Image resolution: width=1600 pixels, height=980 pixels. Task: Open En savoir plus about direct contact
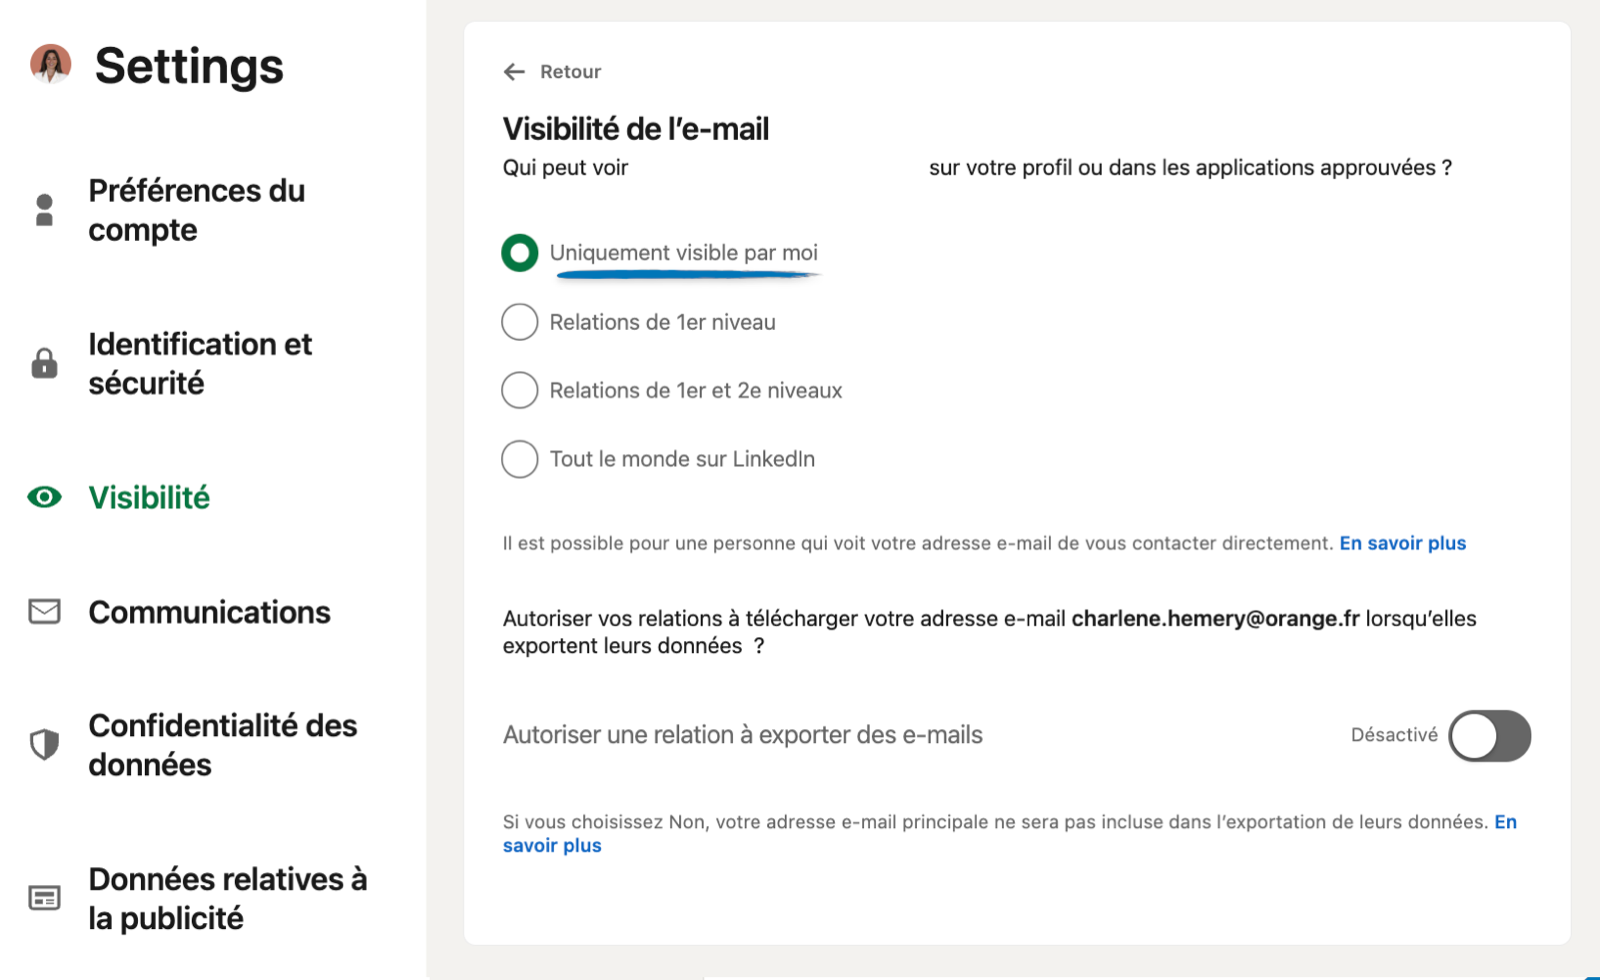(x=1402, y=543)
